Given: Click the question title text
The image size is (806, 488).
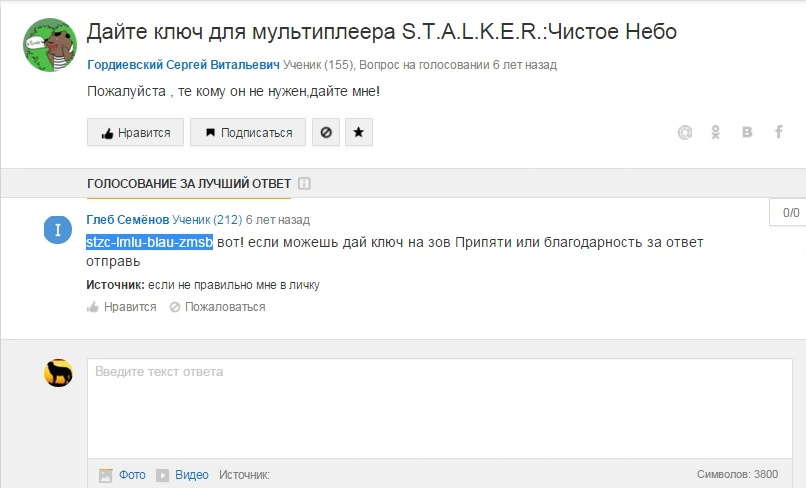Looking at the screenshot, I should click(x=381, y=32).
